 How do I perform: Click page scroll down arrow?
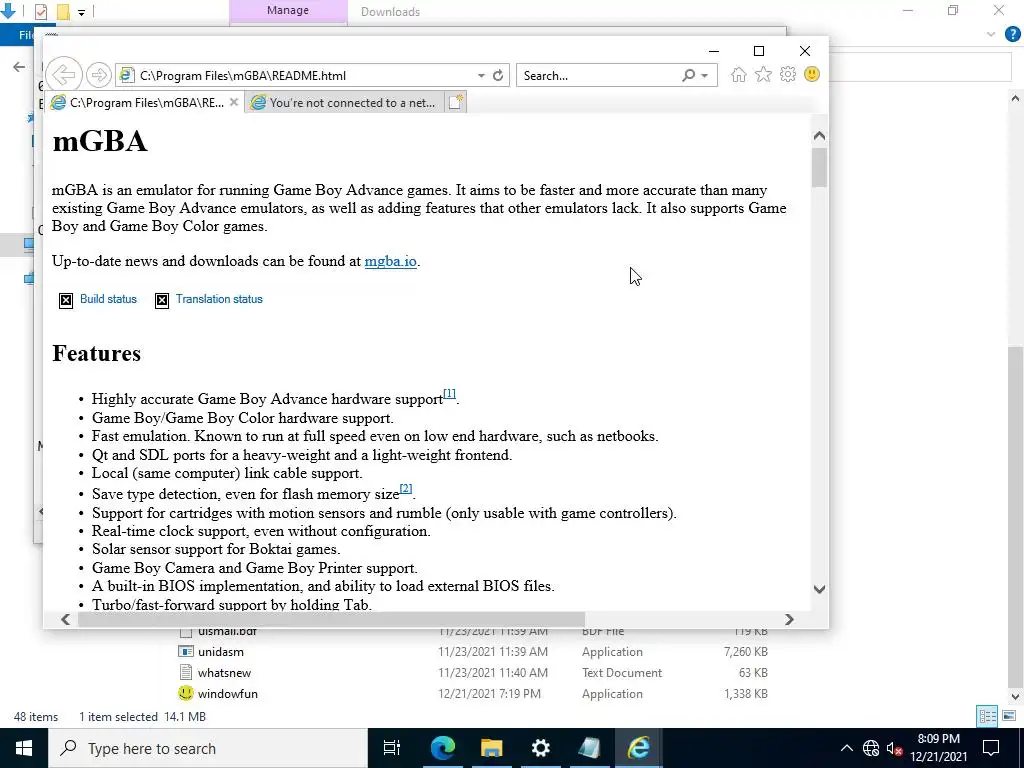820,589
